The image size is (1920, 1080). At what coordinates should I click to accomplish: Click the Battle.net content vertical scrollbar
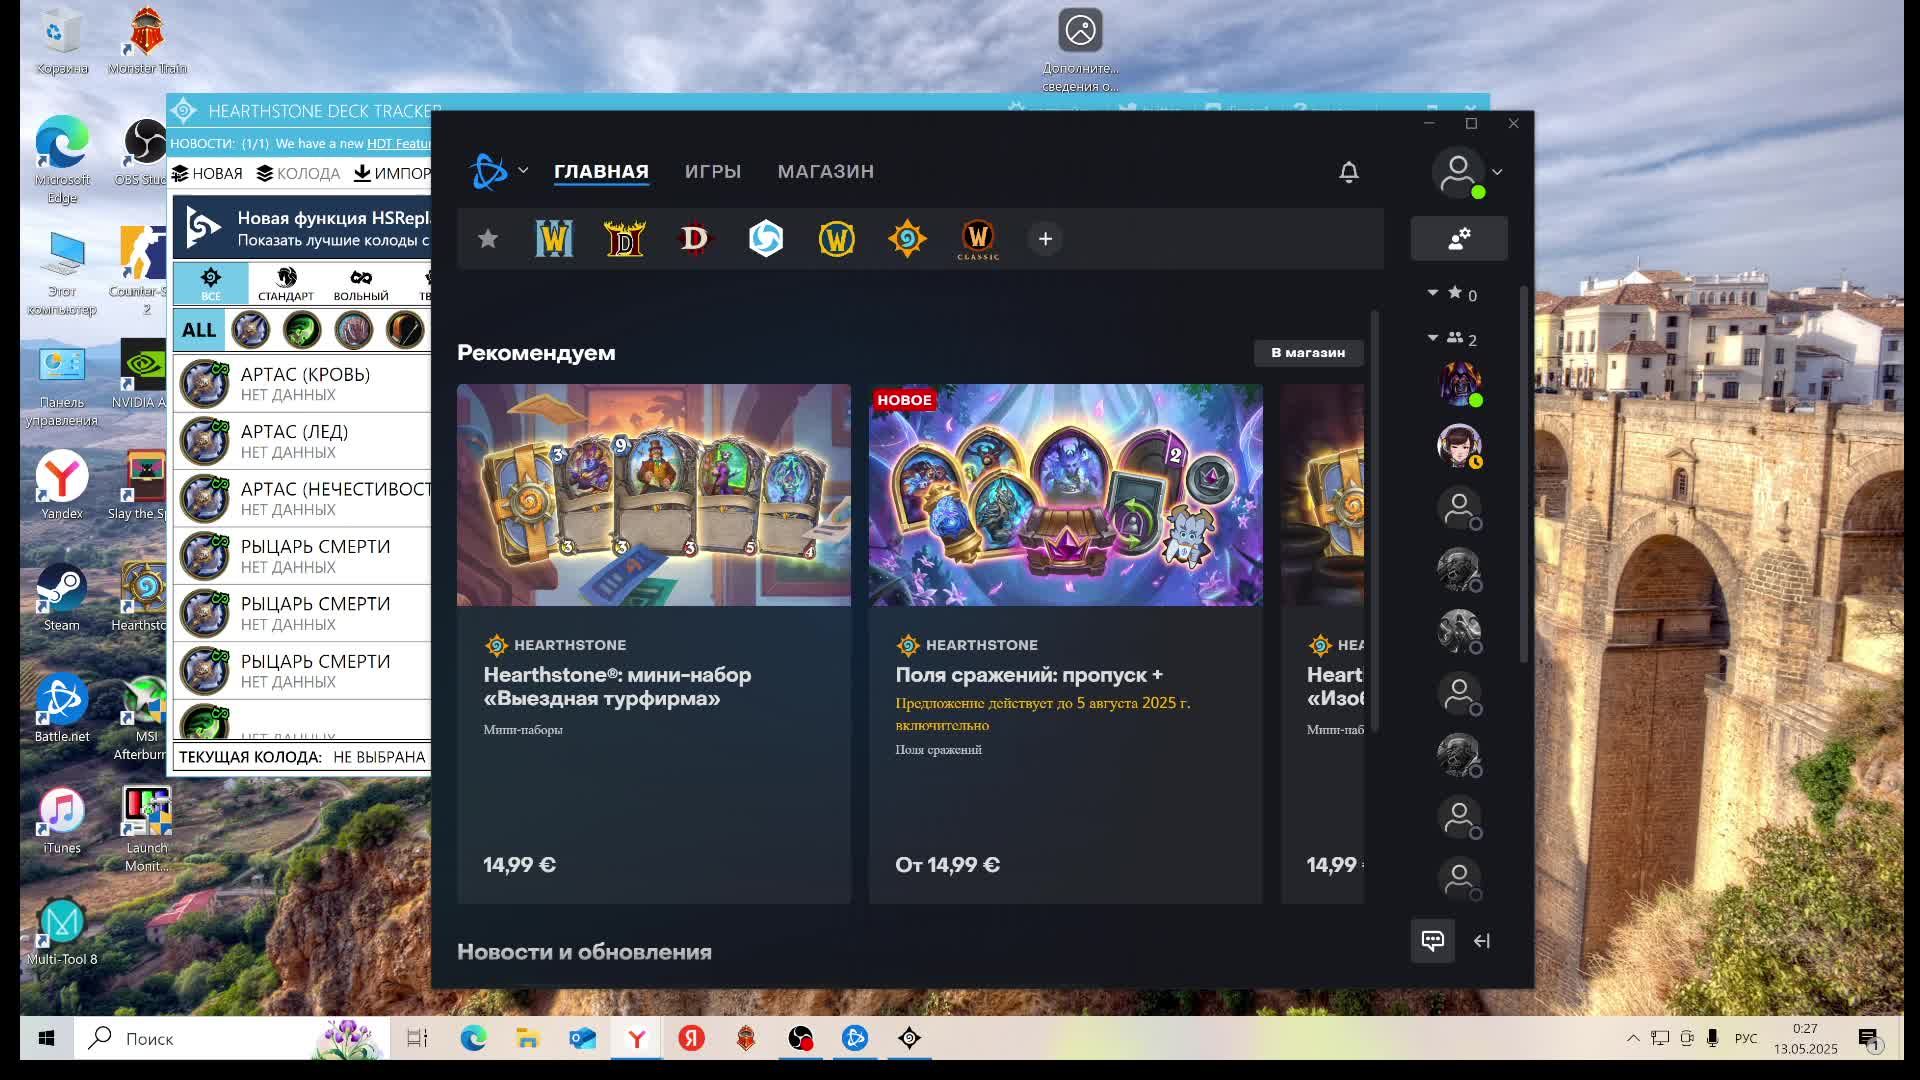(x=1375, y=522)
